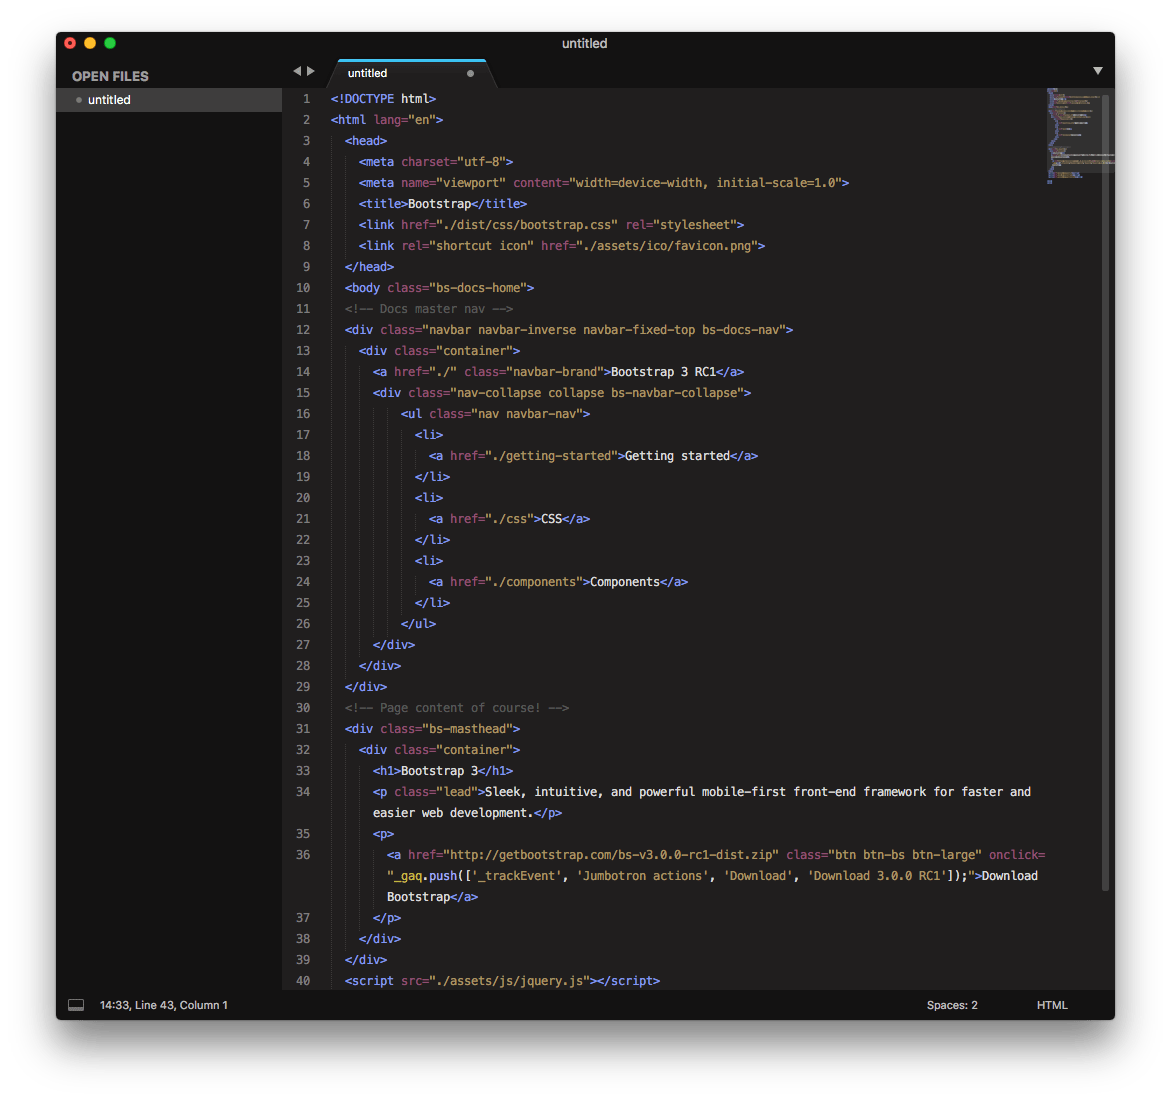1171x1100 pixels.
Task: Open the tab list dropdown triangle
Action: 1098,71
